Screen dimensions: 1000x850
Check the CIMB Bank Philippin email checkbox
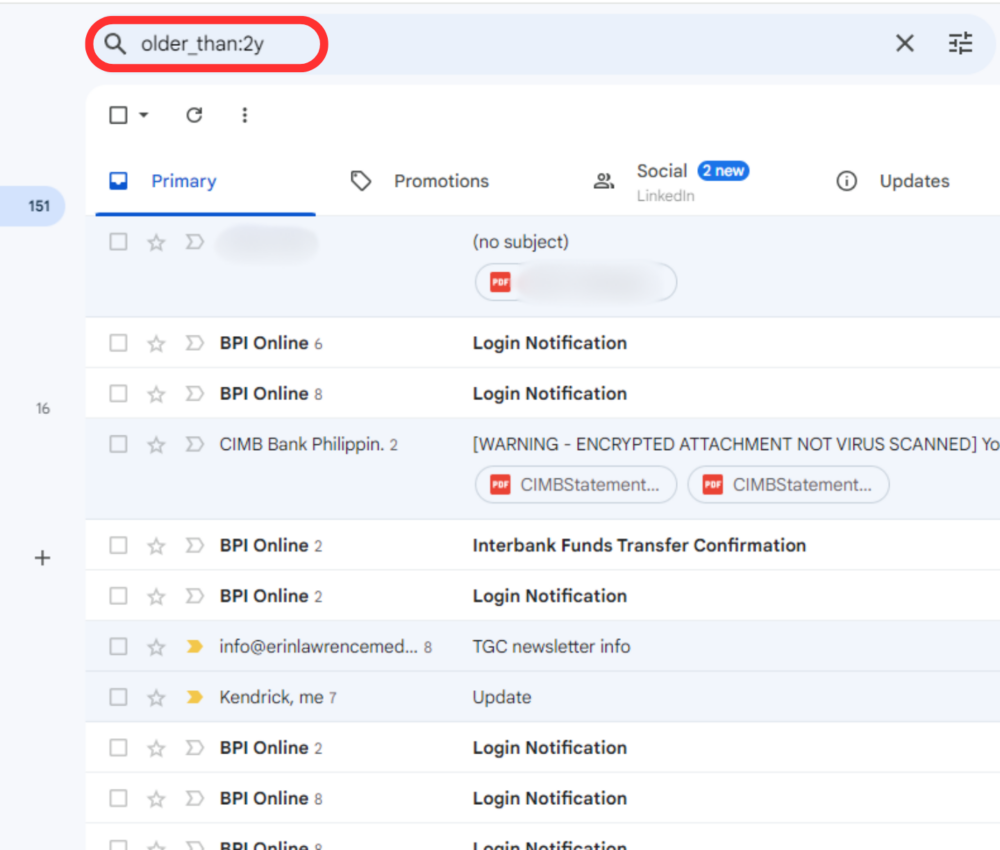click(x=118, y=444)
